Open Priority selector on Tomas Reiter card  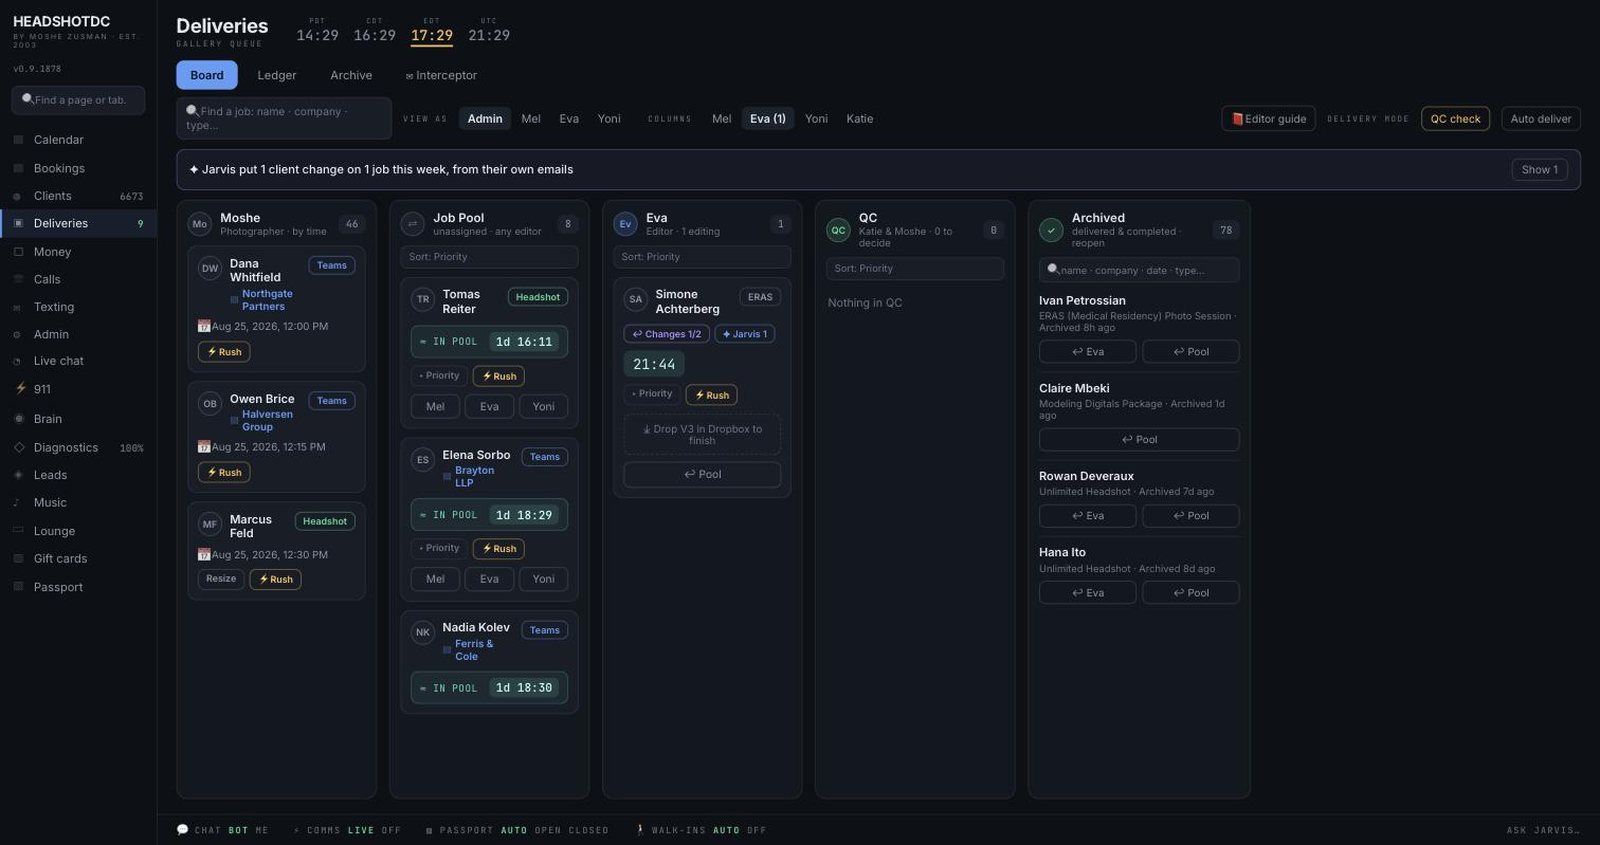(x=439, y=376)
